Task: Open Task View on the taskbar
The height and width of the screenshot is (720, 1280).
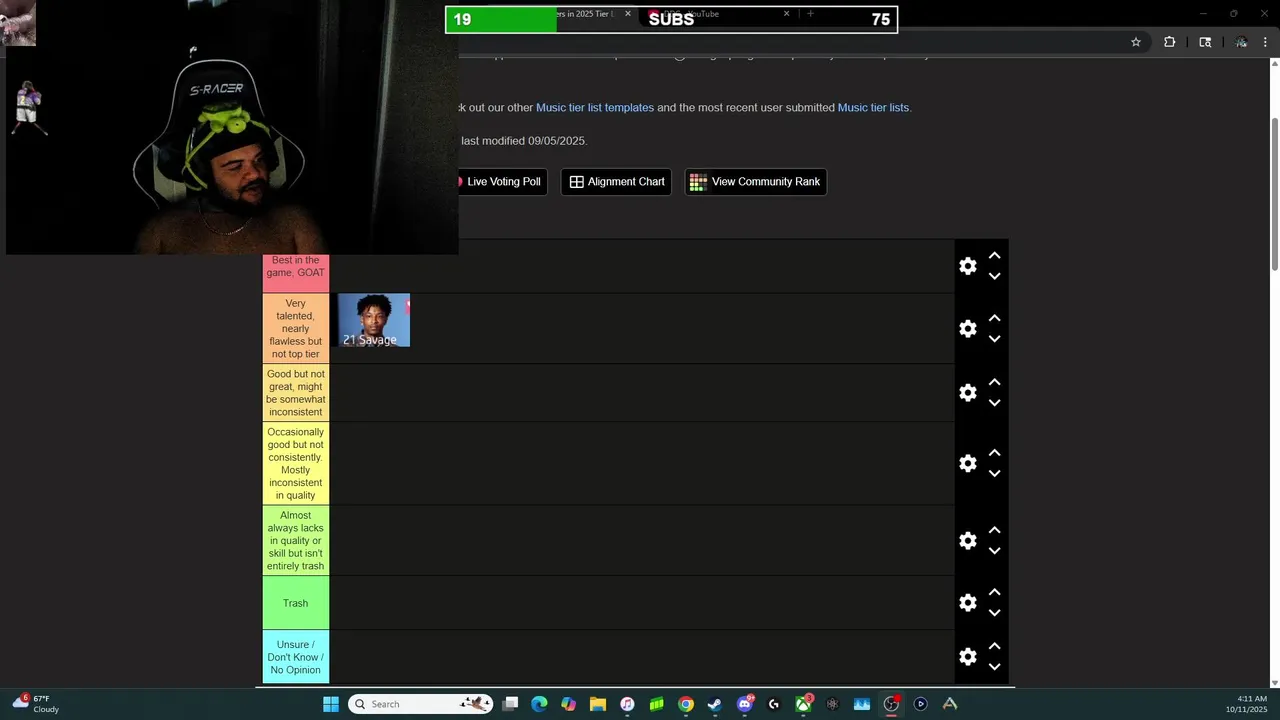Action: click(510, 704)
